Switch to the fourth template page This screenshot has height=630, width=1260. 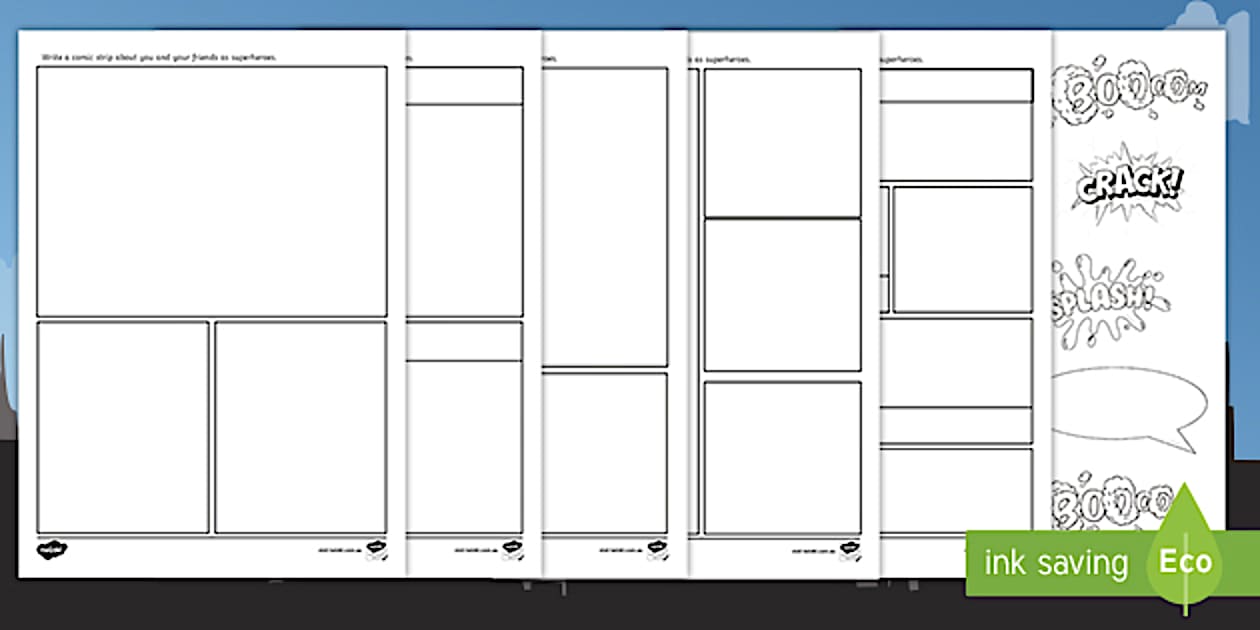pos(780,300)
